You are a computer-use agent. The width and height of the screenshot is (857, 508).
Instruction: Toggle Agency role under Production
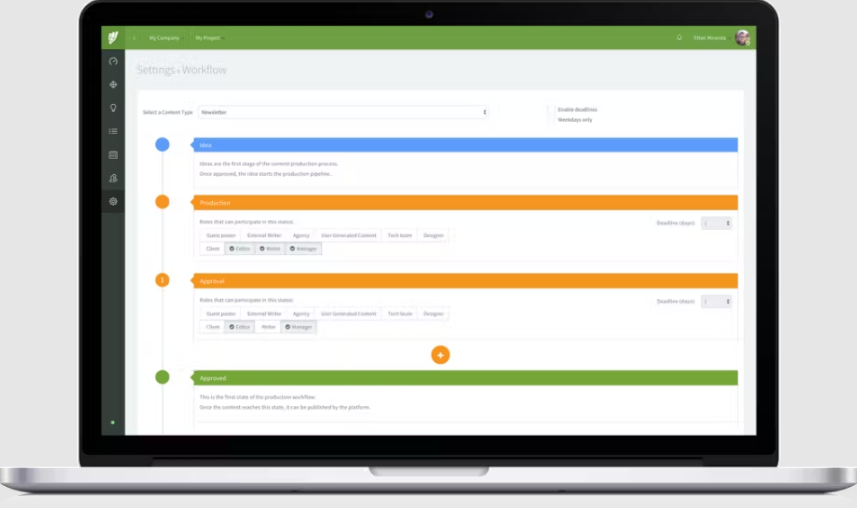tap(301, 236)
